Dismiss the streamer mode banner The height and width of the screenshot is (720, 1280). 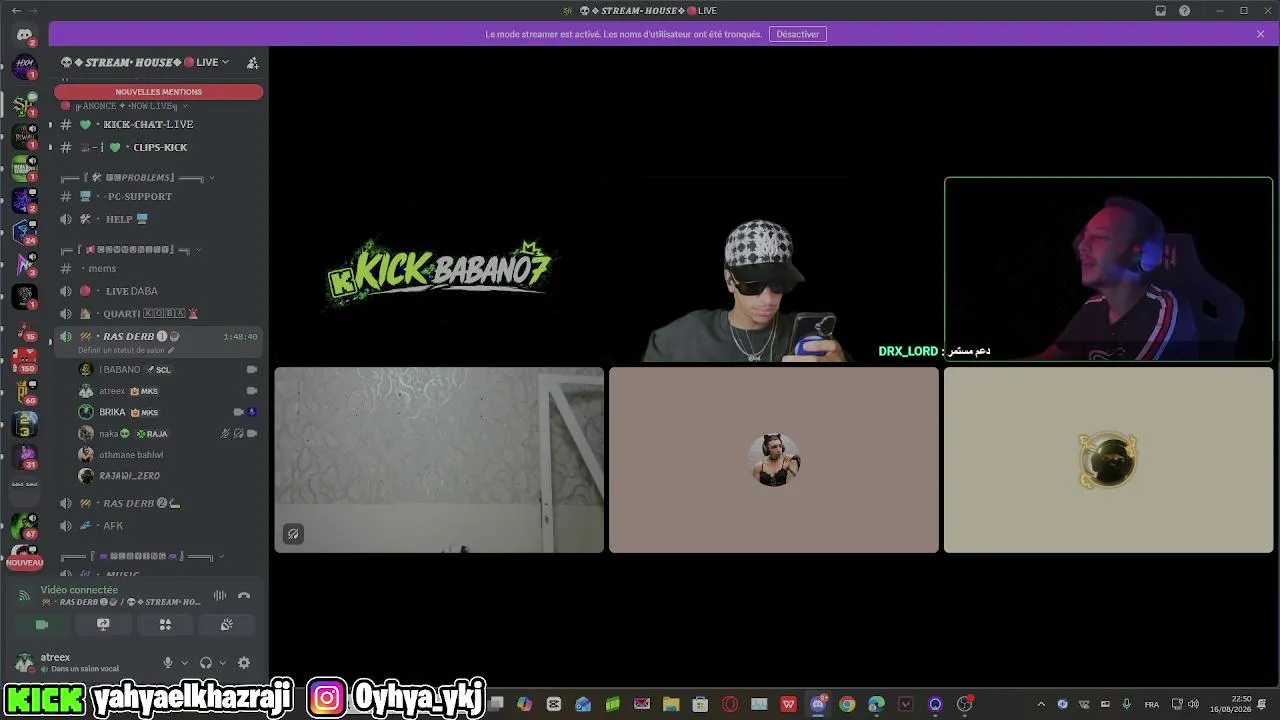(x=1261, y=34)
